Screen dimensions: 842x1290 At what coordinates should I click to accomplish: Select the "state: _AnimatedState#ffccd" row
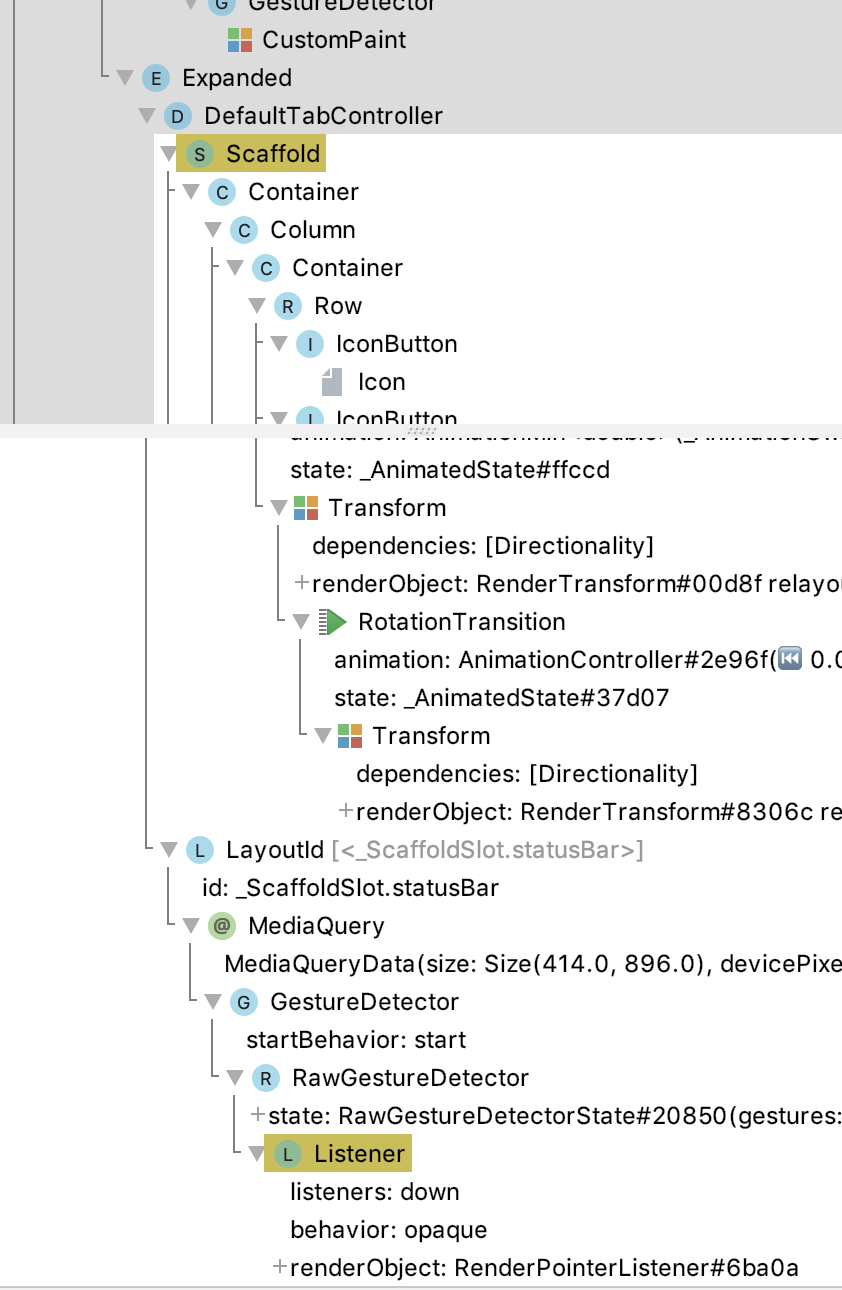coord(450,470)
